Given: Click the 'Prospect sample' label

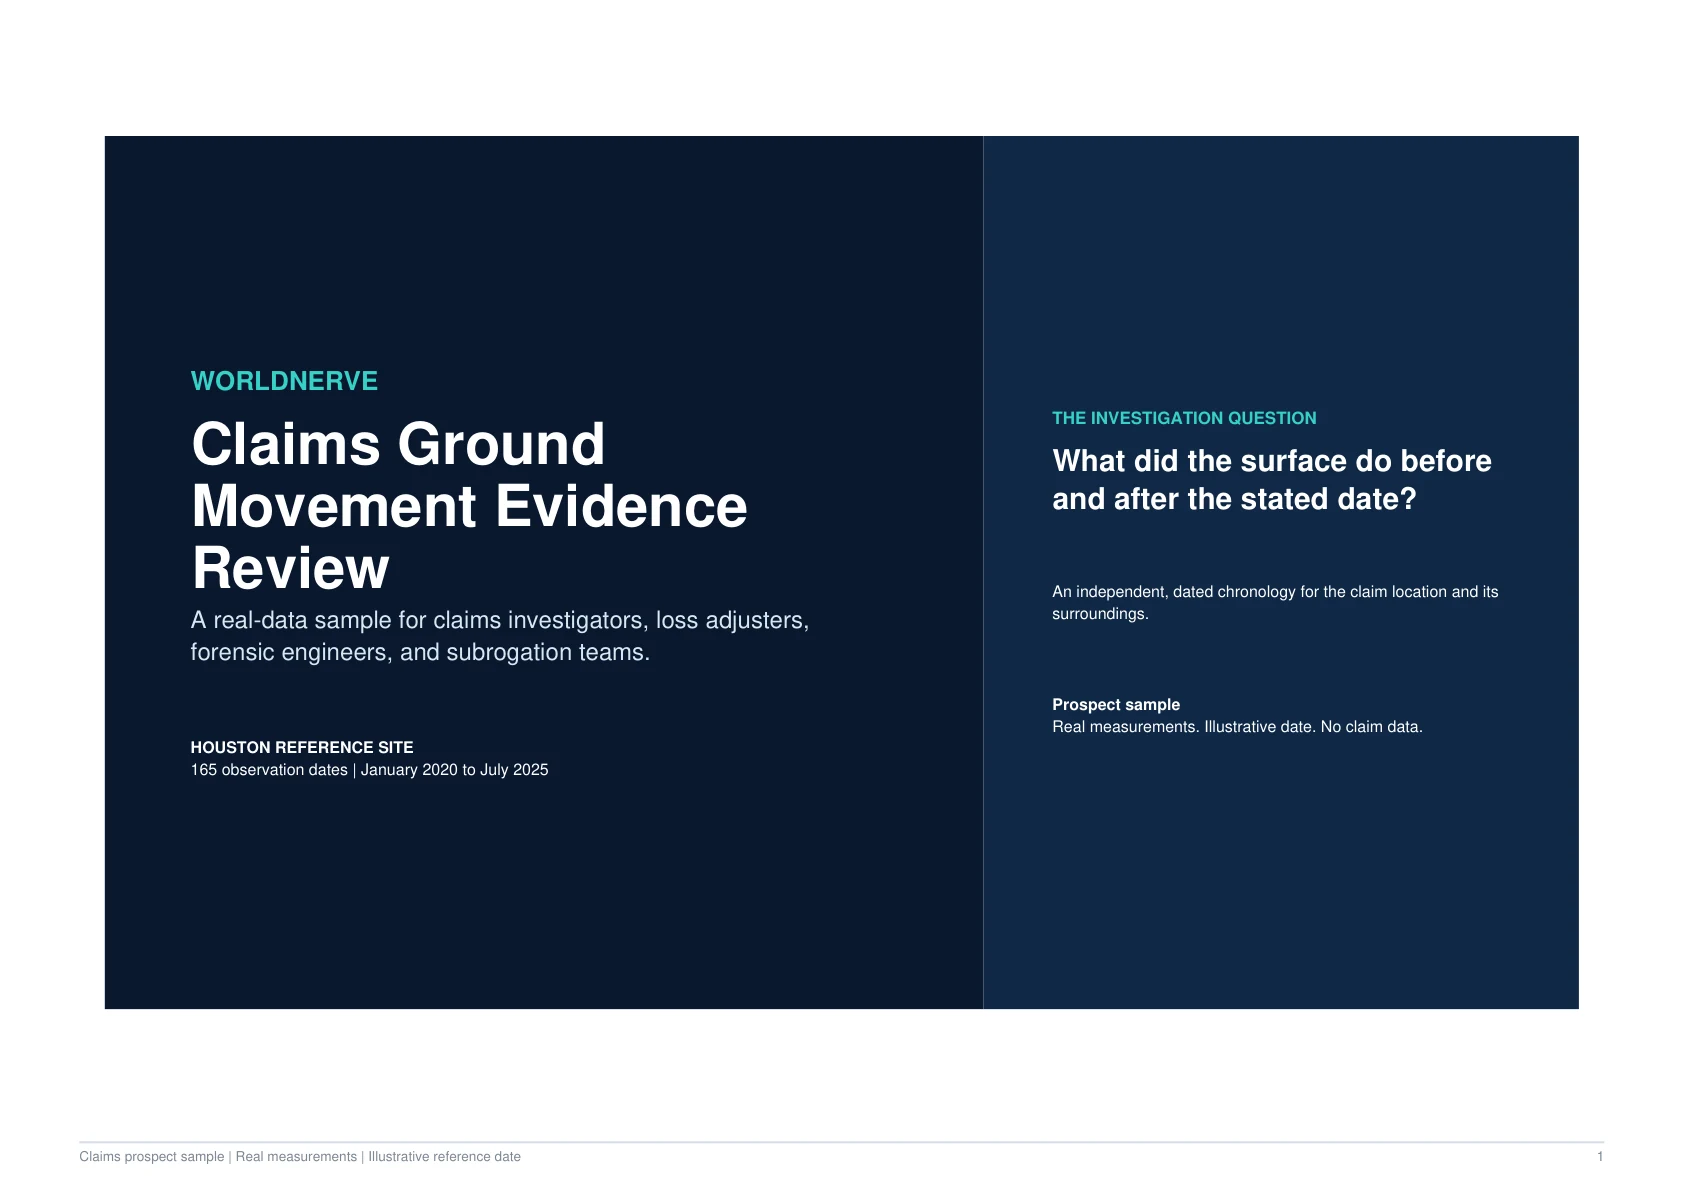Looking at the screenshot, I should click(1116, 705).
